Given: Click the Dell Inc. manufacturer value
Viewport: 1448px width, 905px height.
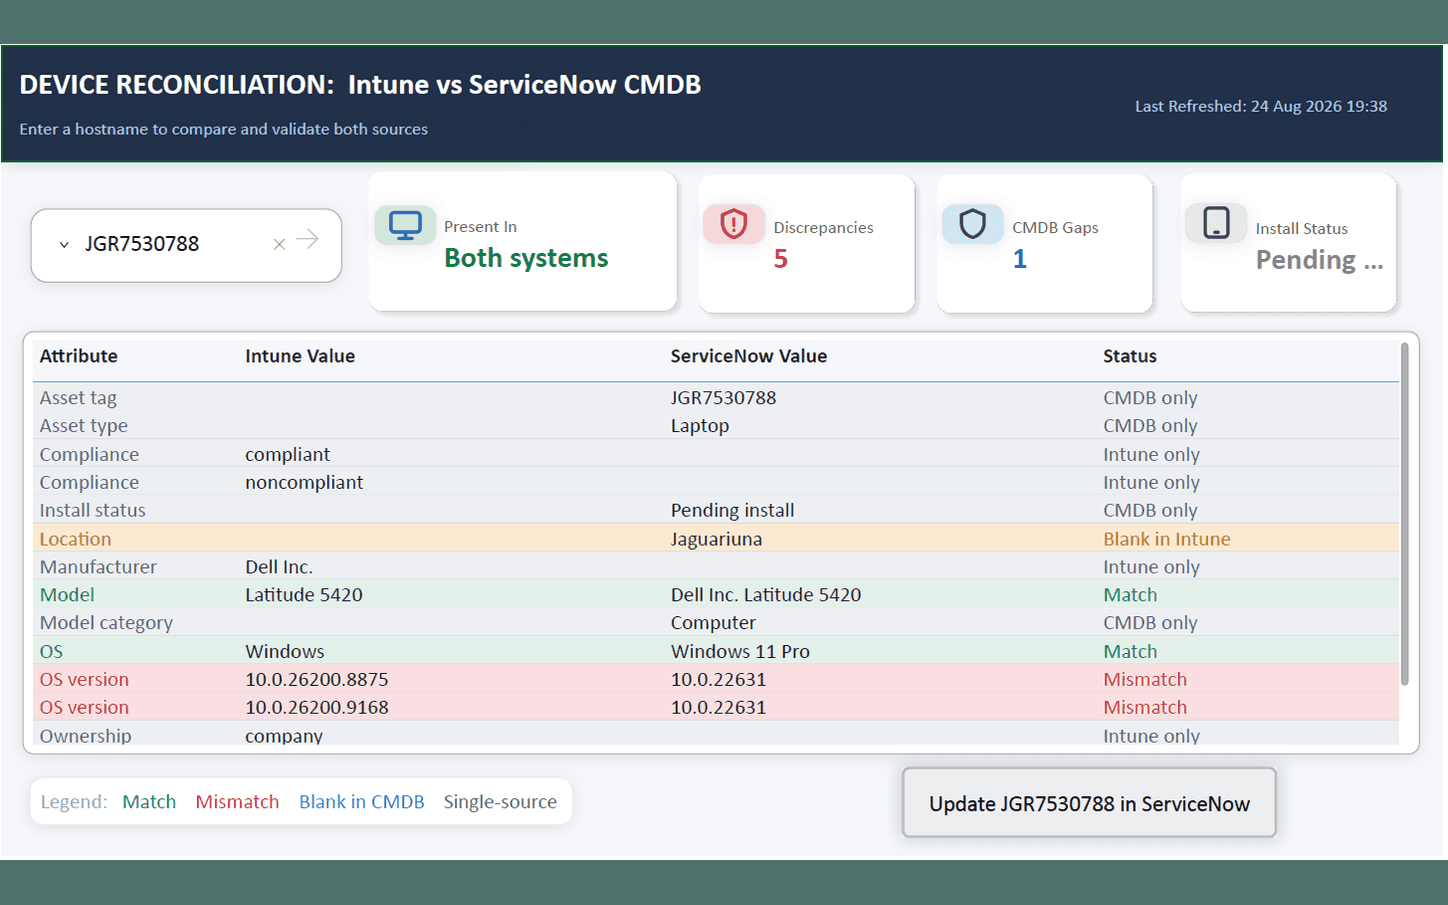Looking at the screenshot, I should coord(279,567).
